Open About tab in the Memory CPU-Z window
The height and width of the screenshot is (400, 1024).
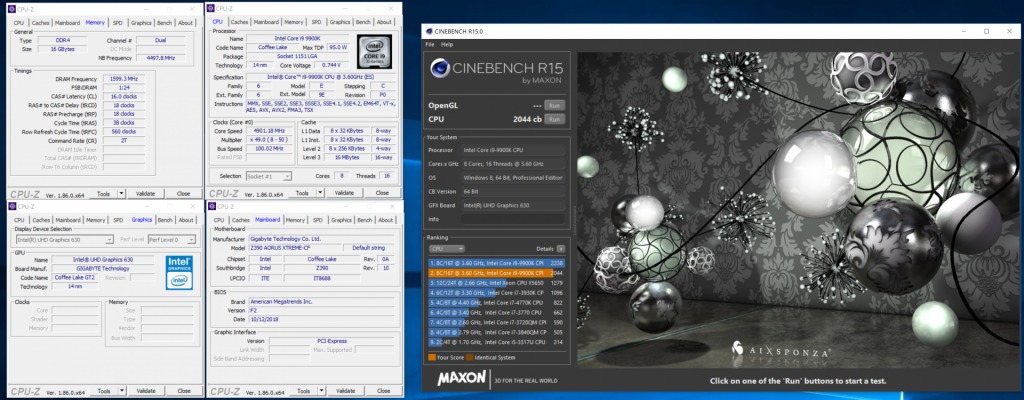(185, 23)
